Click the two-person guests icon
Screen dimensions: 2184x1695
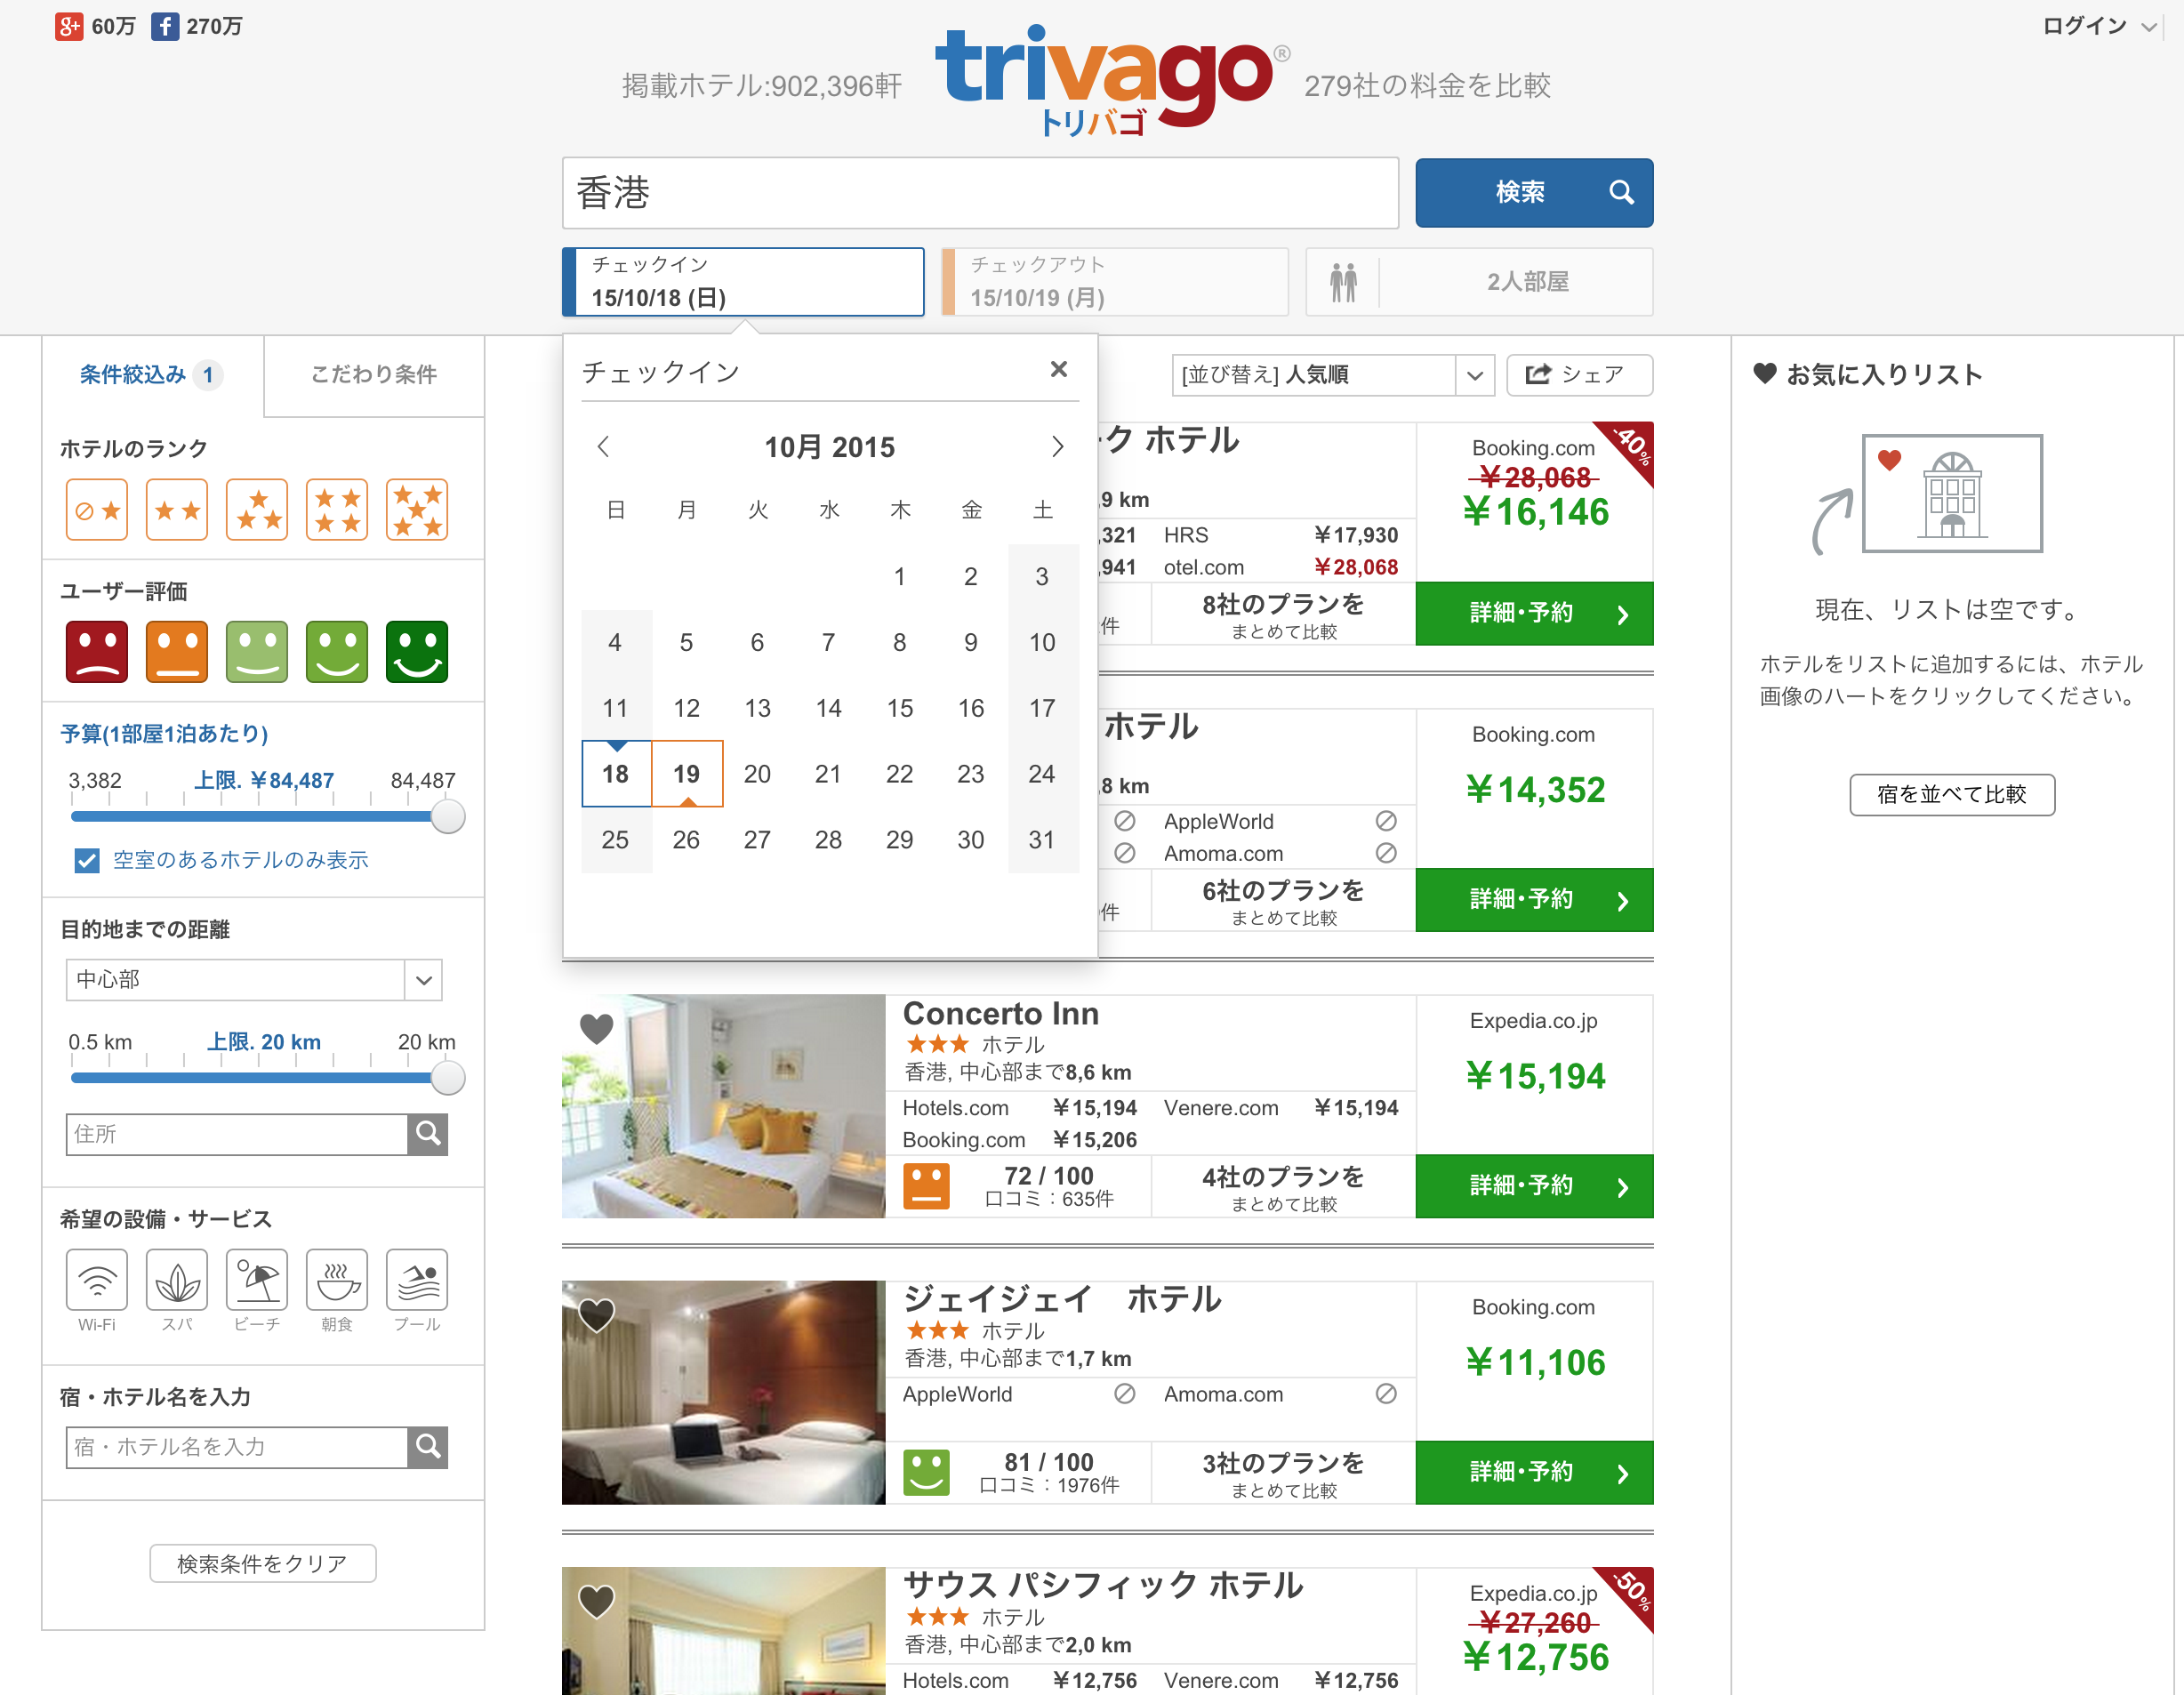coord(1343,282)
